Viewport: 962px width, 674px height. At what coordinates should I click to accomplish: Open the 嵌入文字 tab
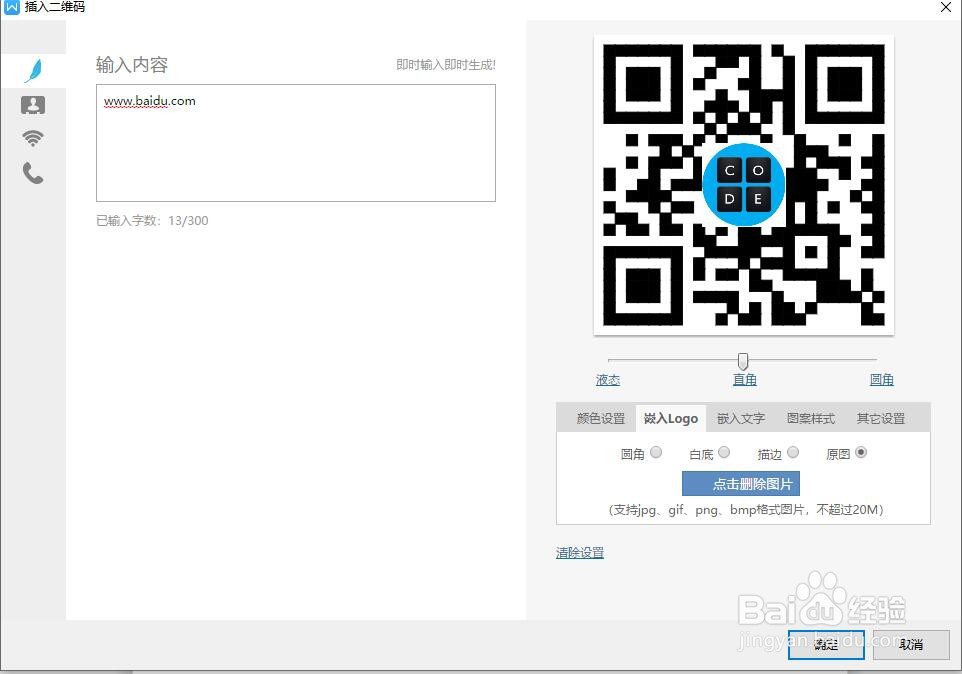coord(740,418)
